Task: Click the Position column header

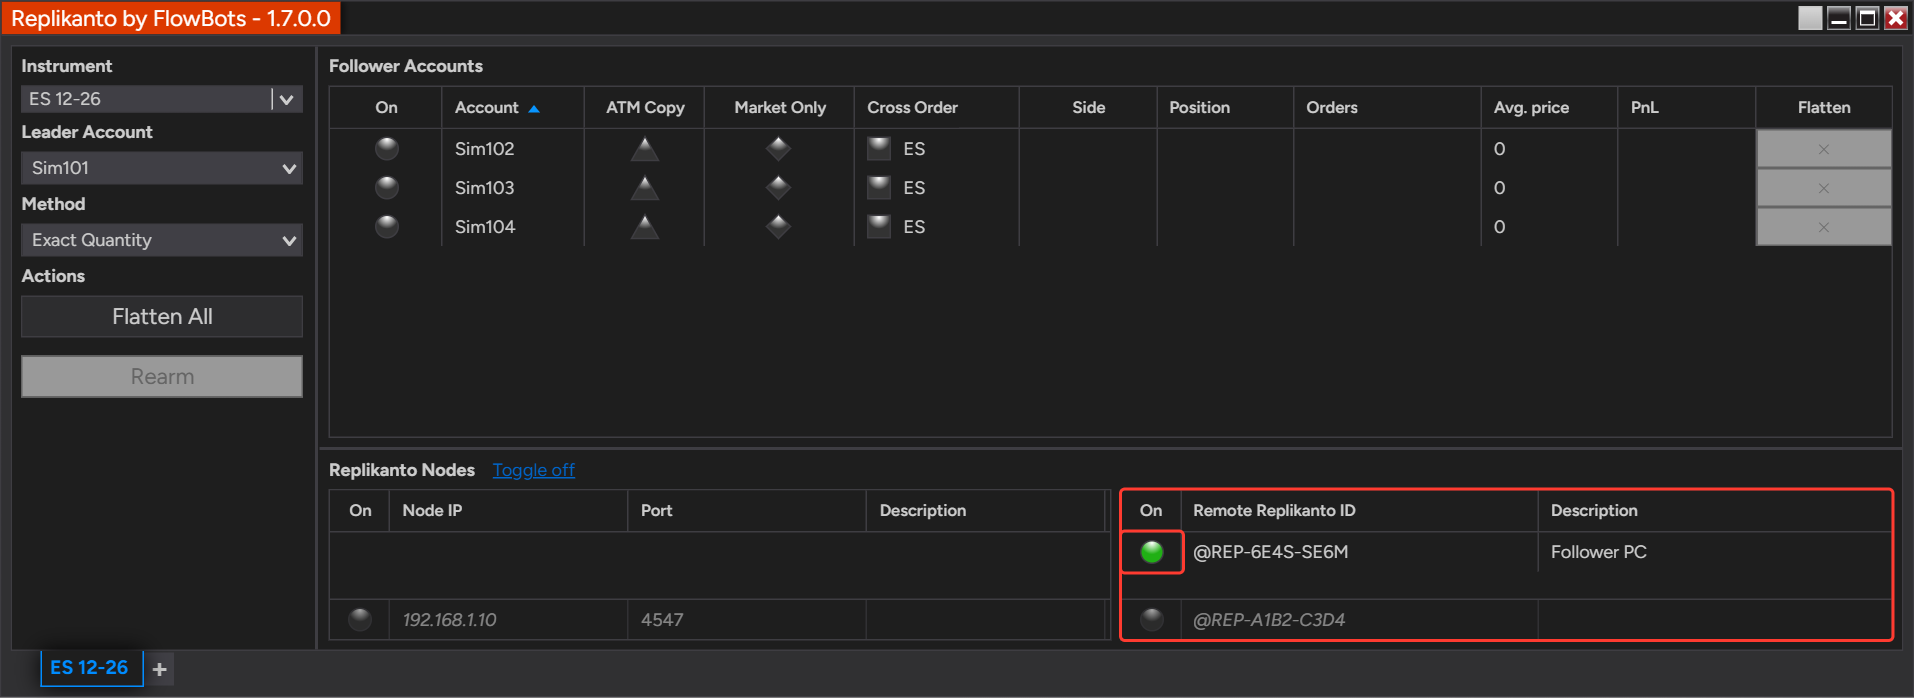Action: coord(1225,108)
